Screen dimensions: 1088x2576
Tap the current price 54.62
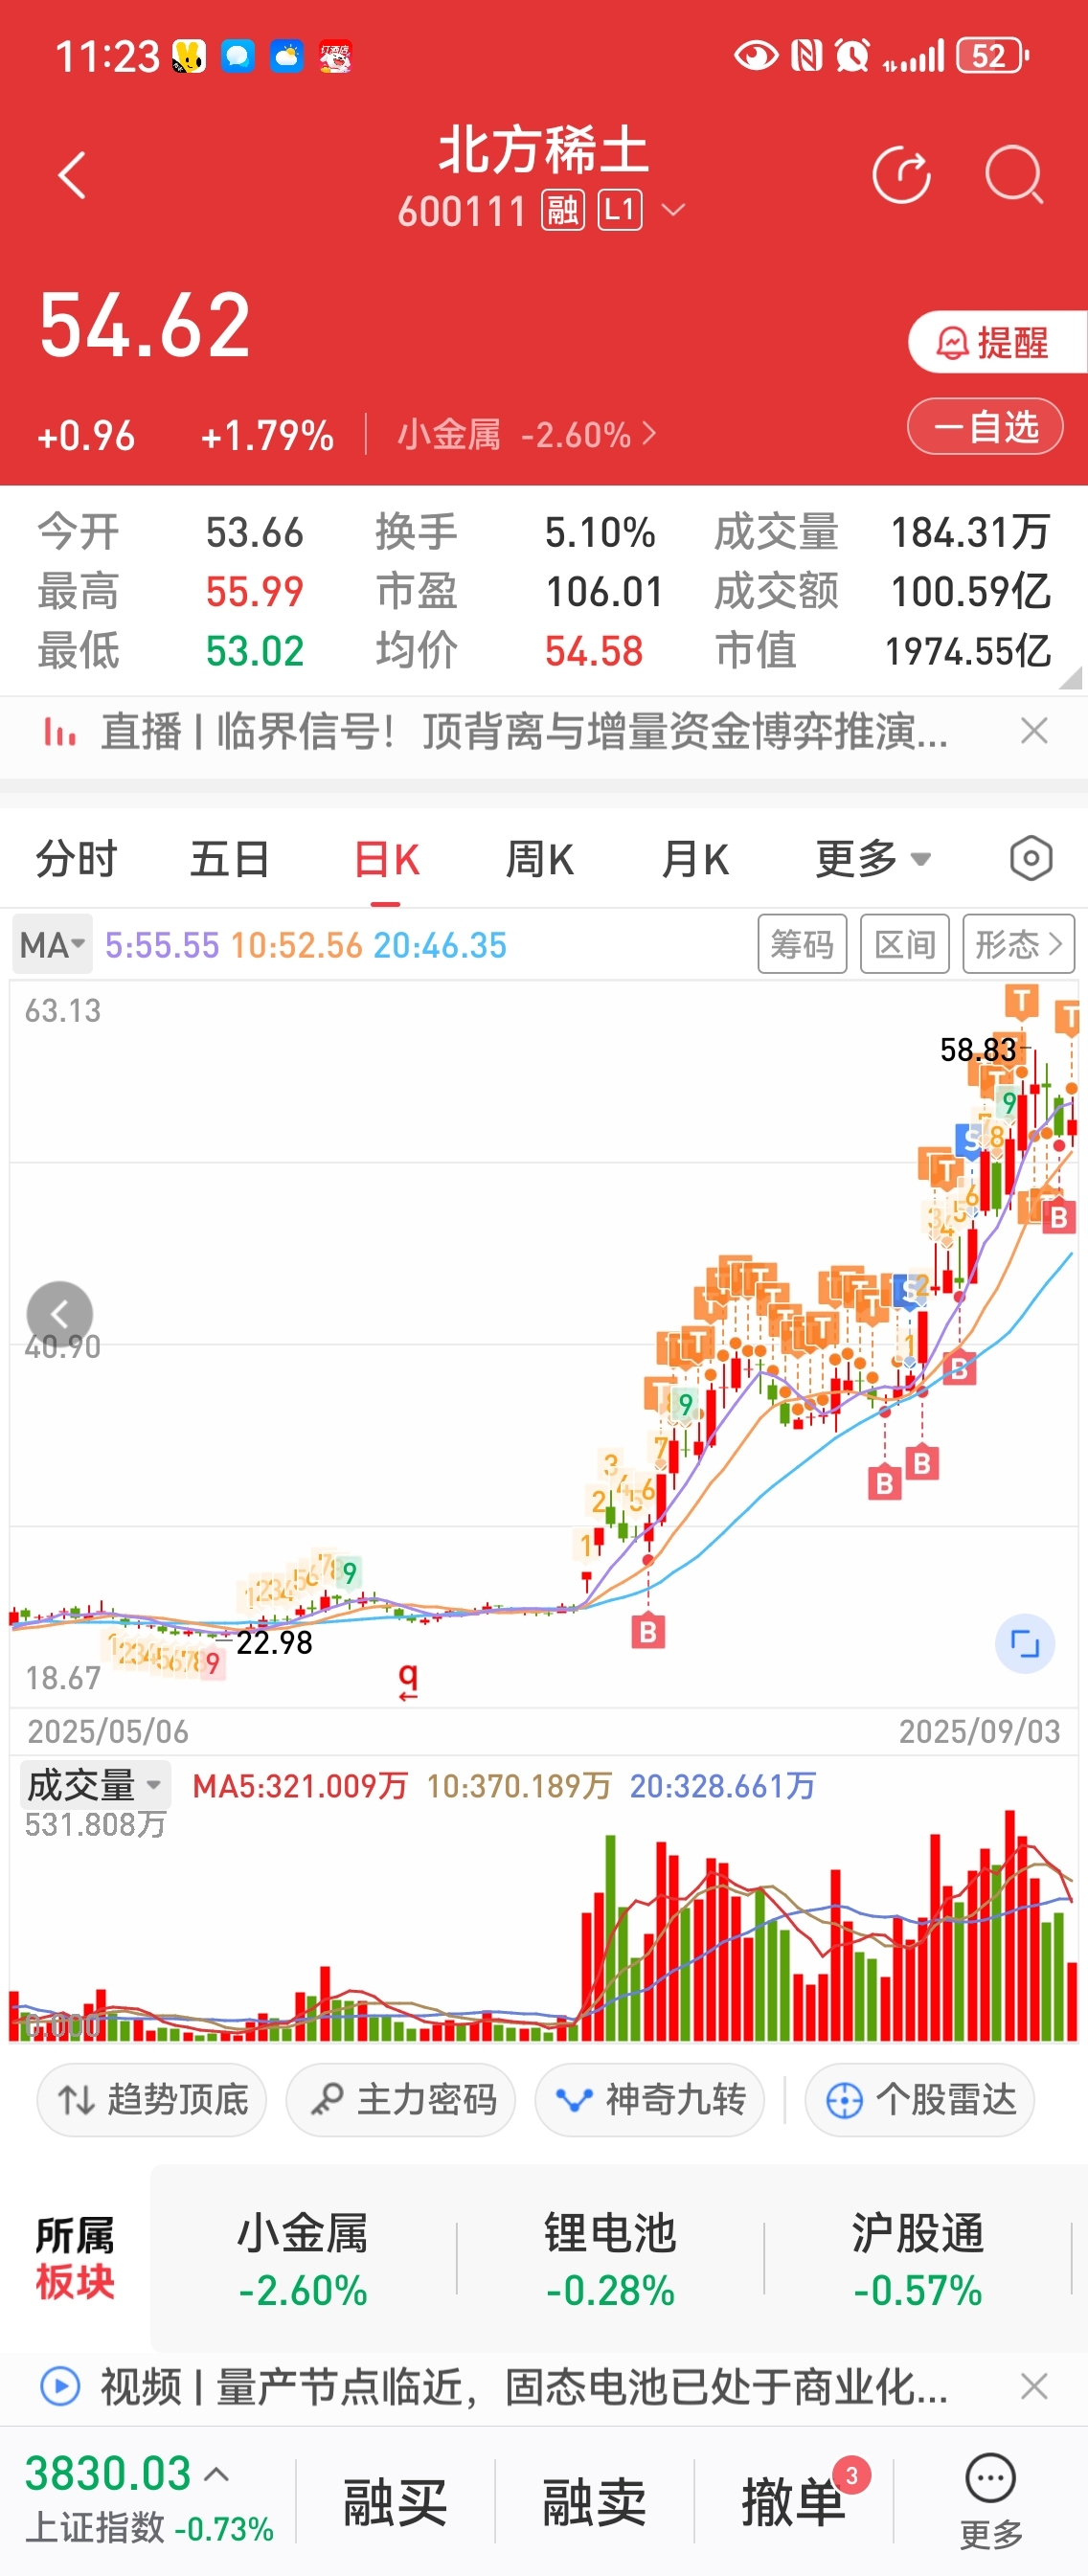[x=145, y=326]
